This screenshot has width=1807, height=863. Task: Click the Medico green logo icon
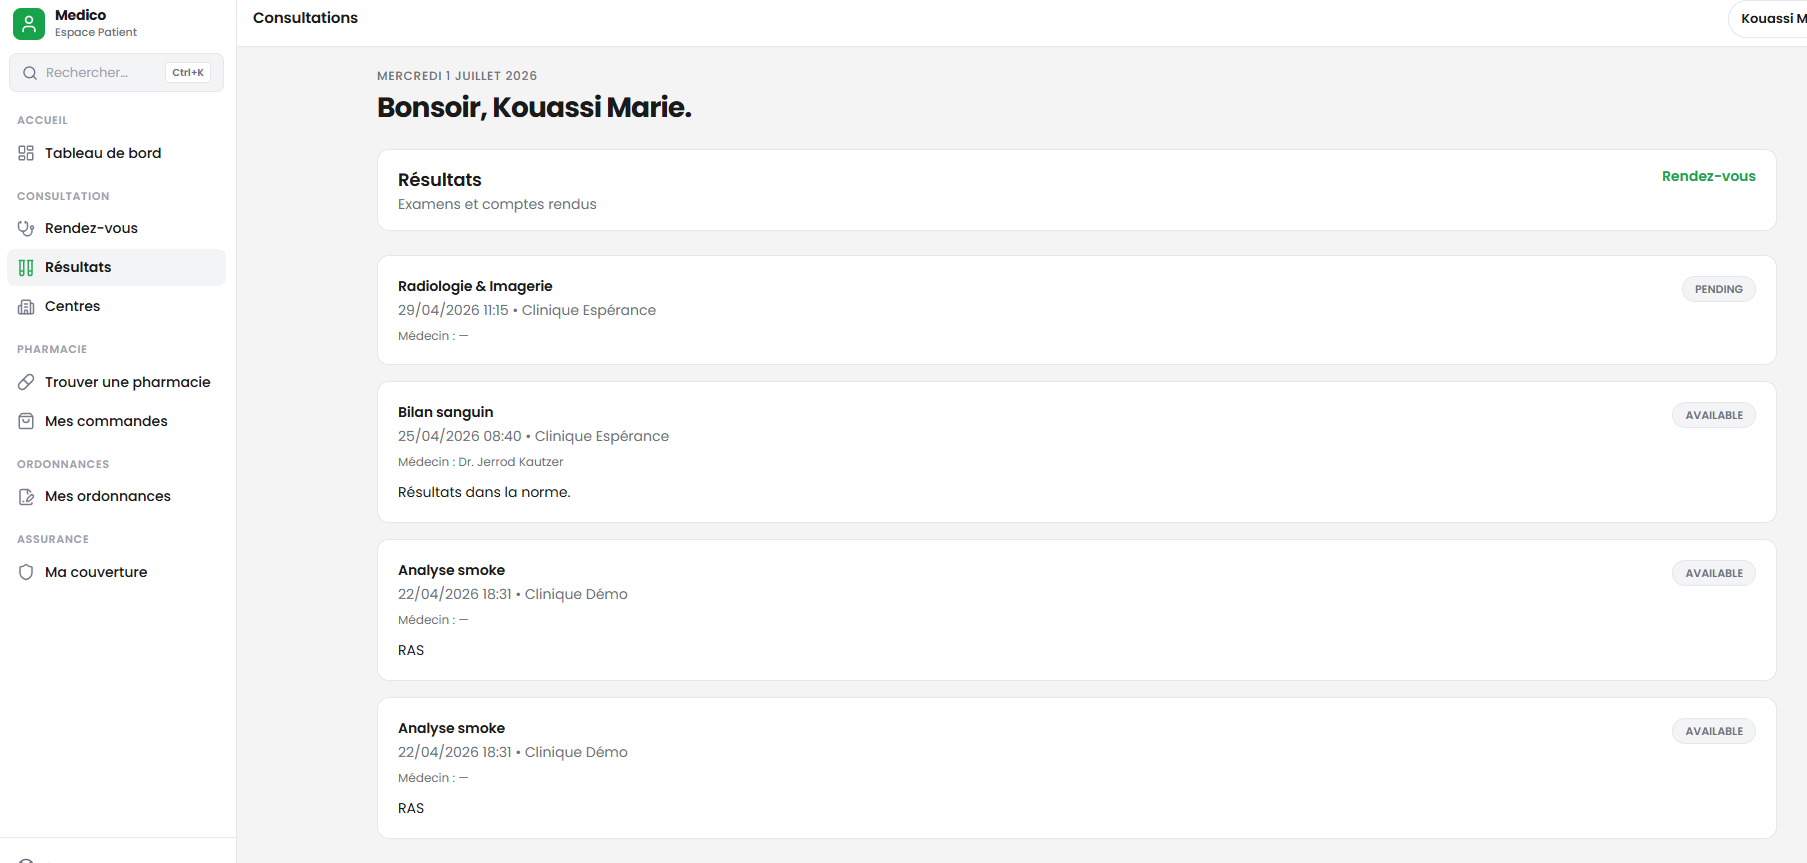(29, 24)
